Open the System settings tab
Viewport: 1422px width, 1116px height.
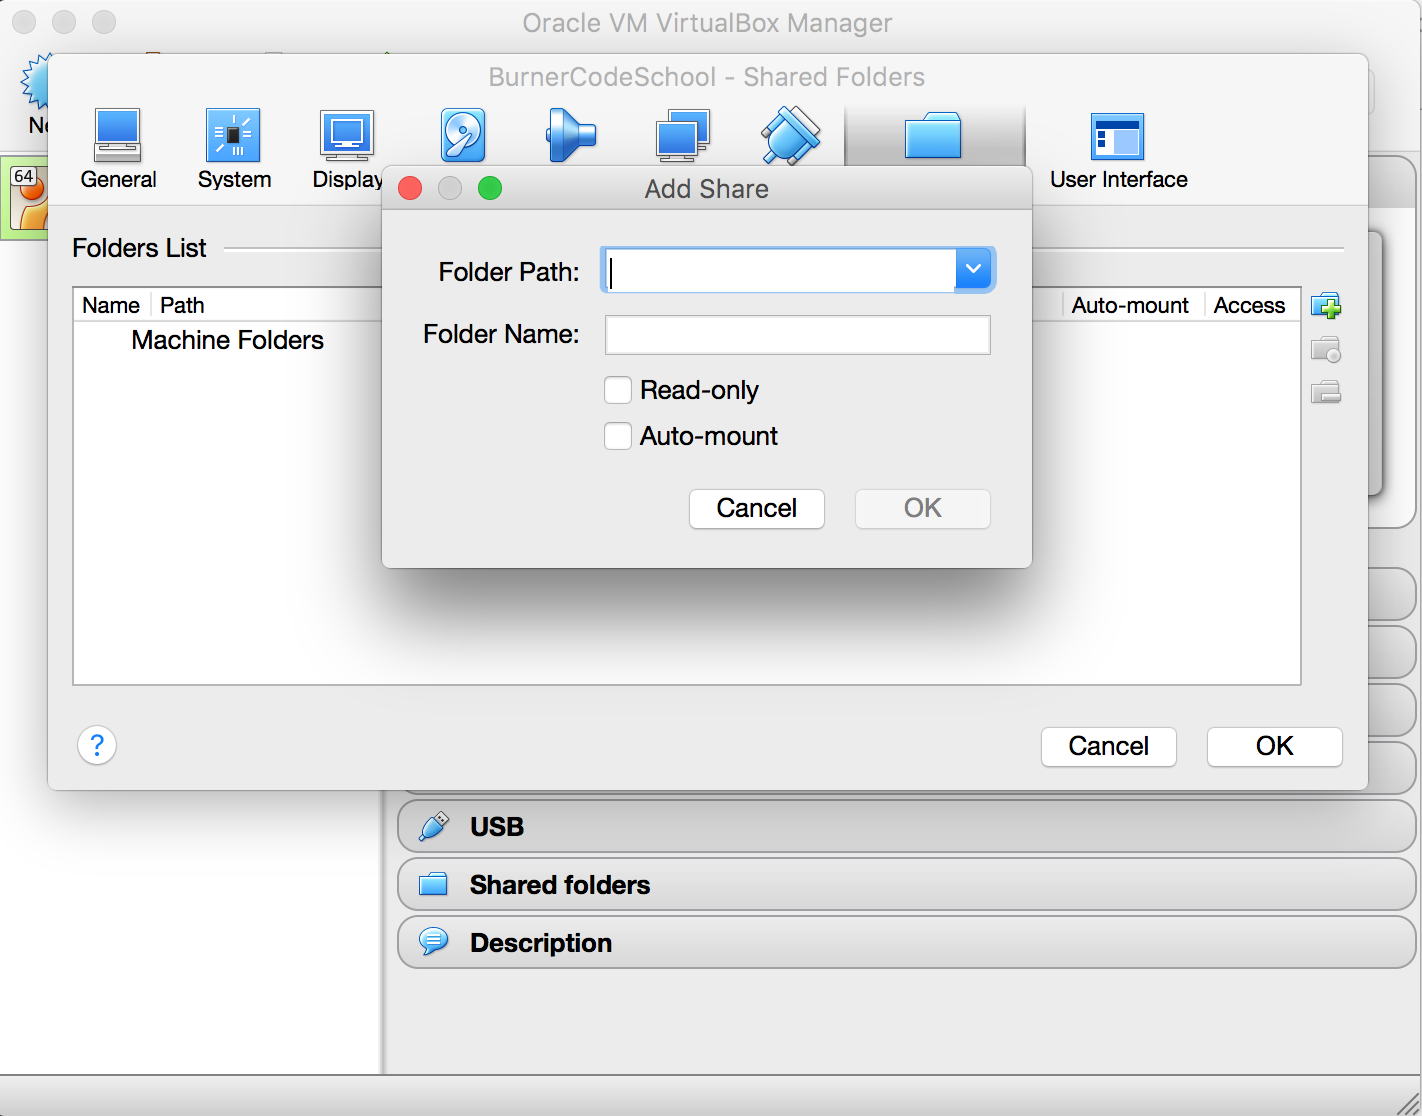[x=234, y=149]
